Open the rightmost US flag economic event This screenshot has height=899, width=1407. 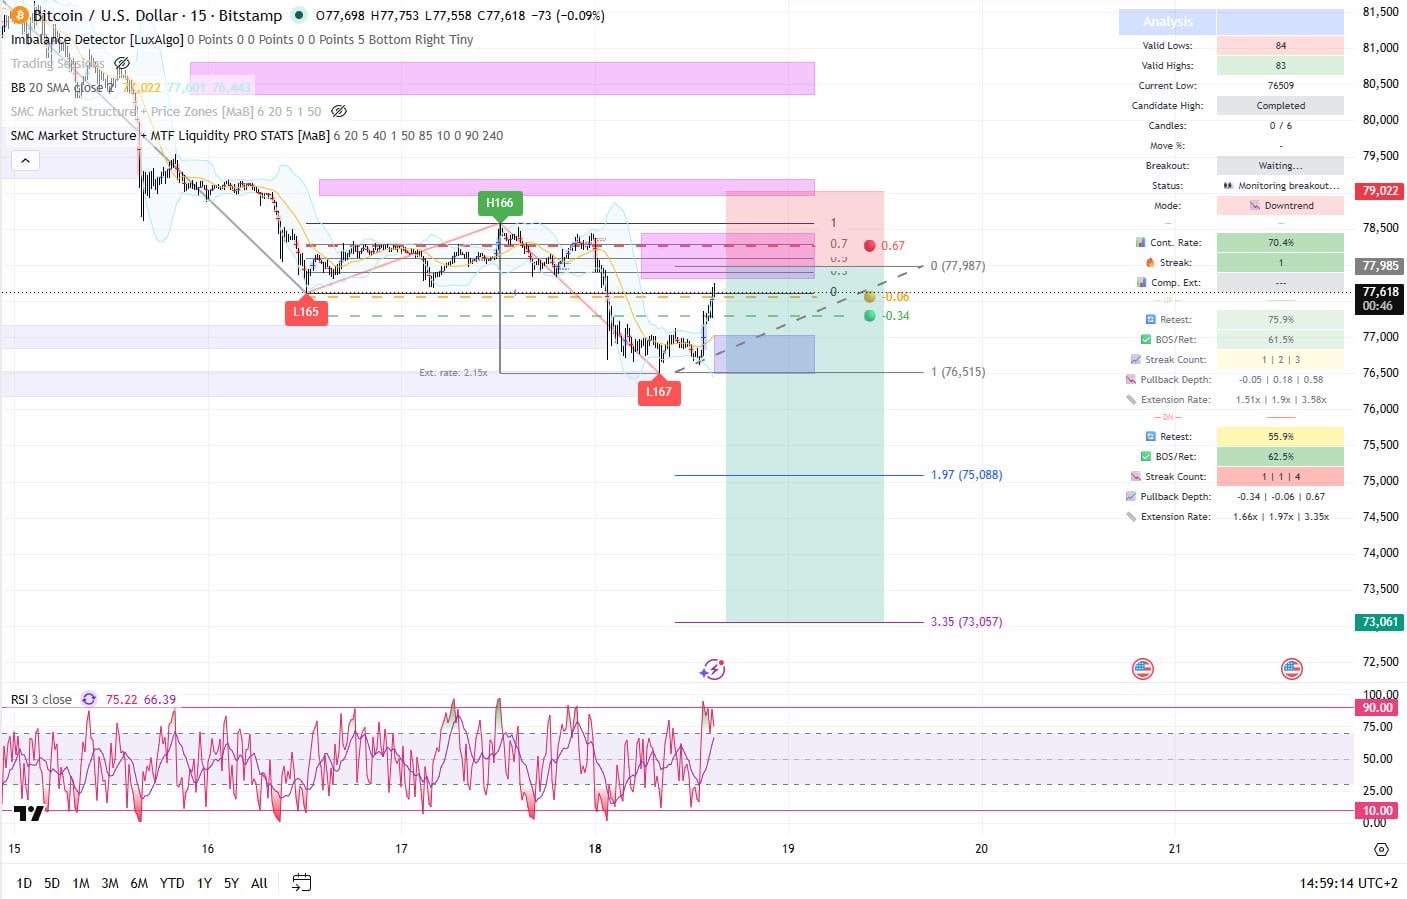pos(1291,669)
